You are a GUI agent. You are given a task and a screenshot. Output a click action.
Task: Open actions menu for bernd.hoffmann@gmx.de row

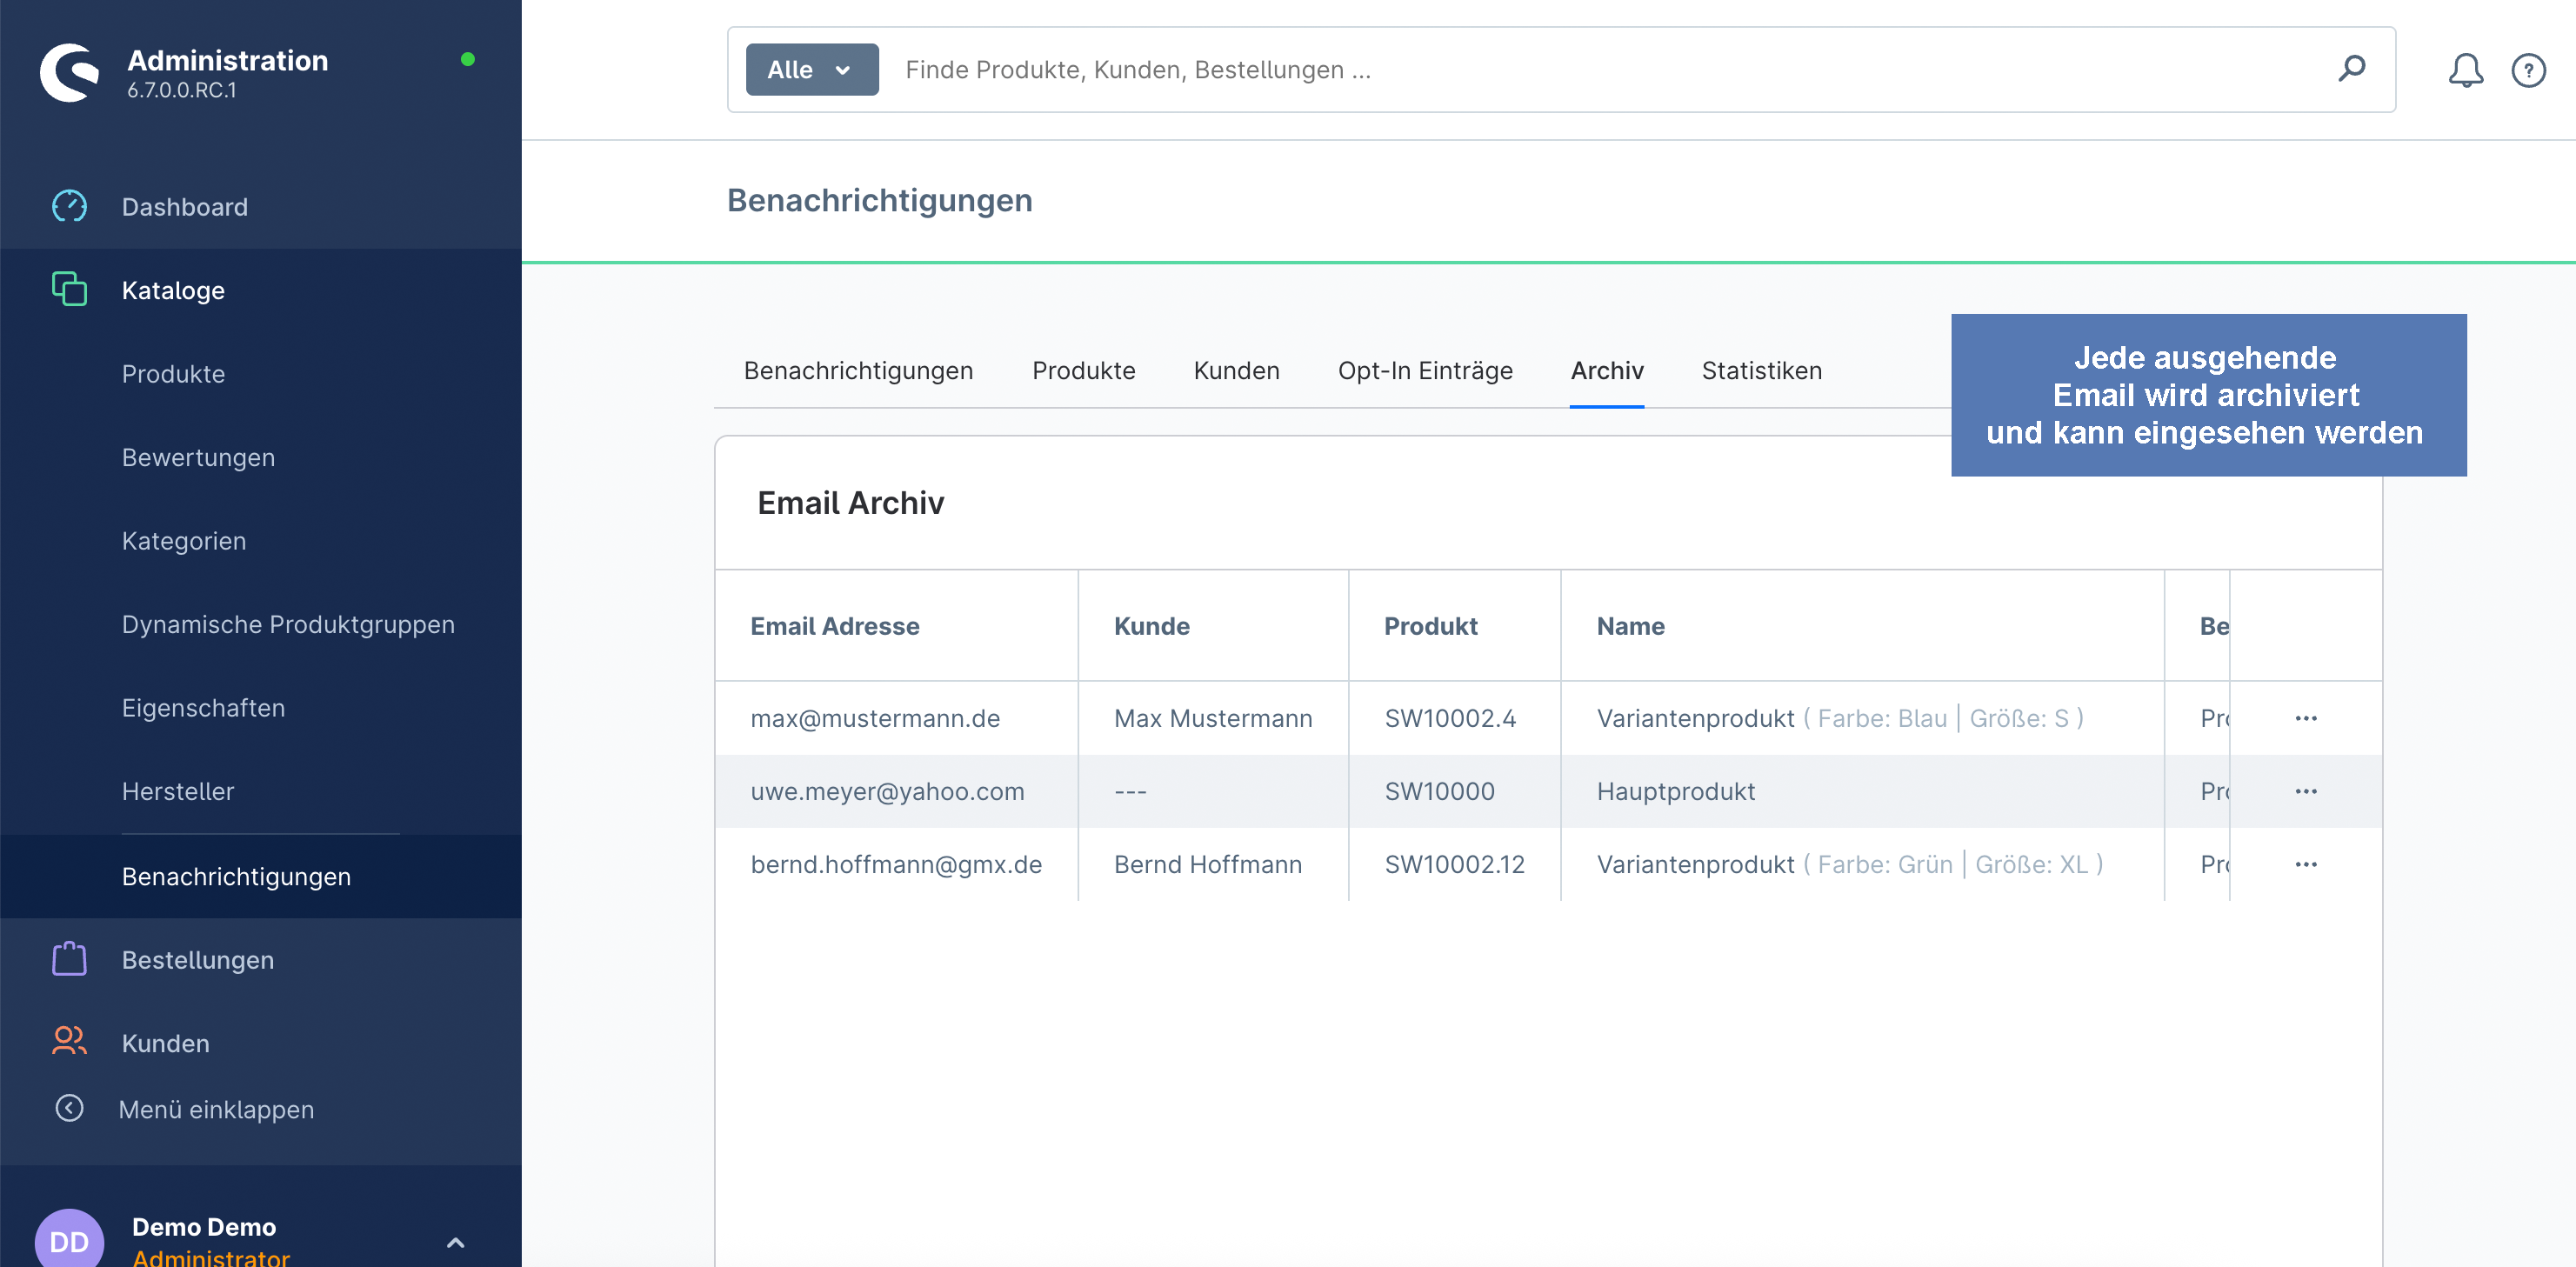(2306, 864)
